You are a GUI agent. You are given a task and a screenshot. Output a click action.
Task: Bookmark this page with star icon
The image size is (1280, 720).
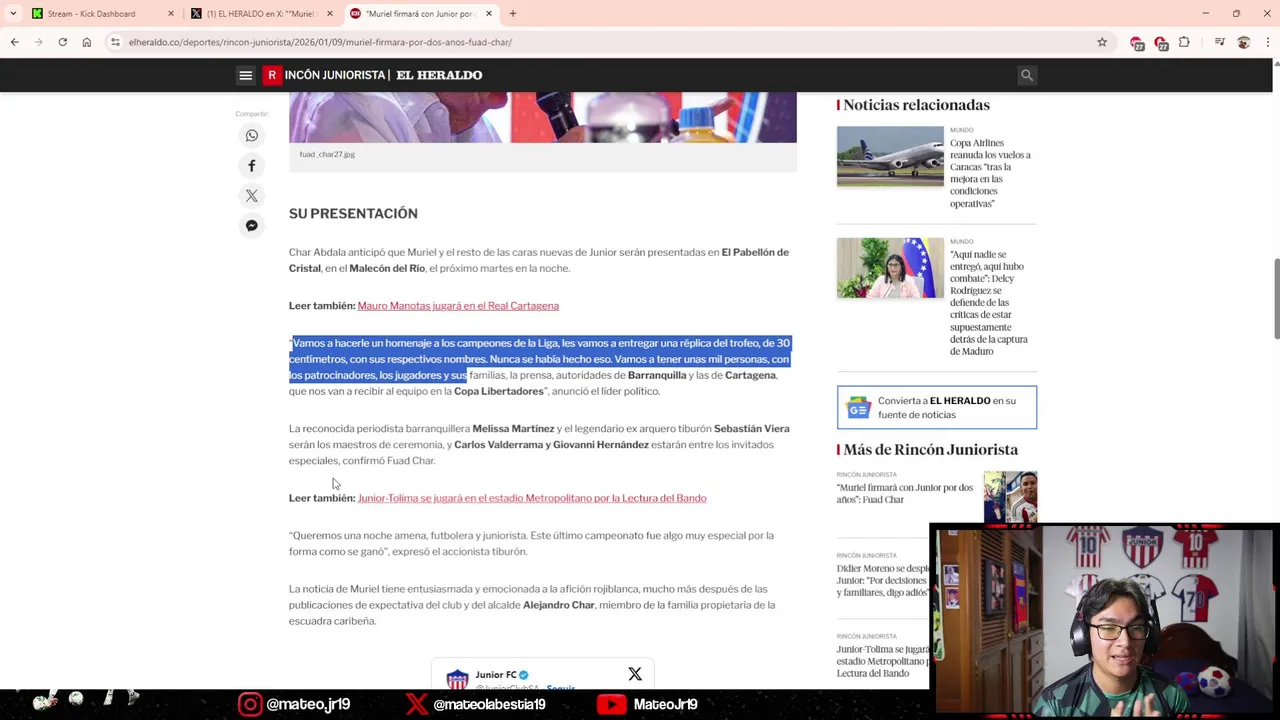1102,42
